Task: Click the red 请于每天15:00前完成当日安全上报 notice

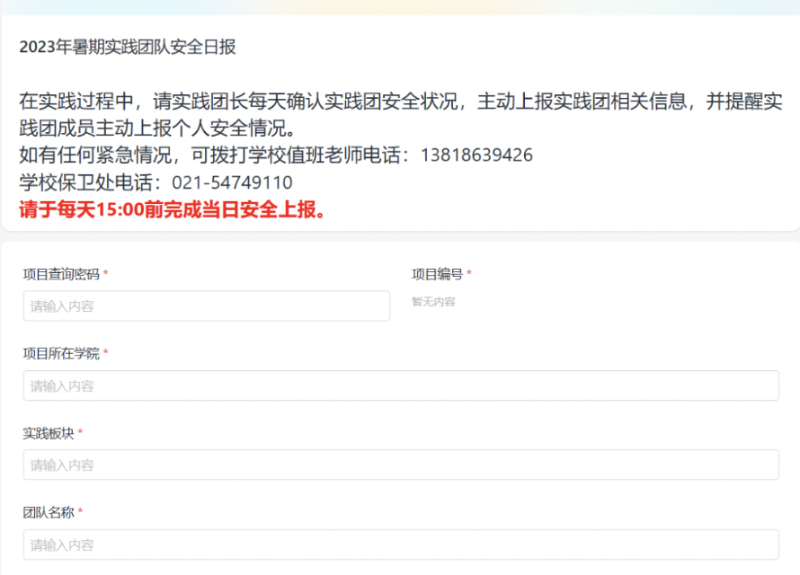Action: [x=172, y=210]
